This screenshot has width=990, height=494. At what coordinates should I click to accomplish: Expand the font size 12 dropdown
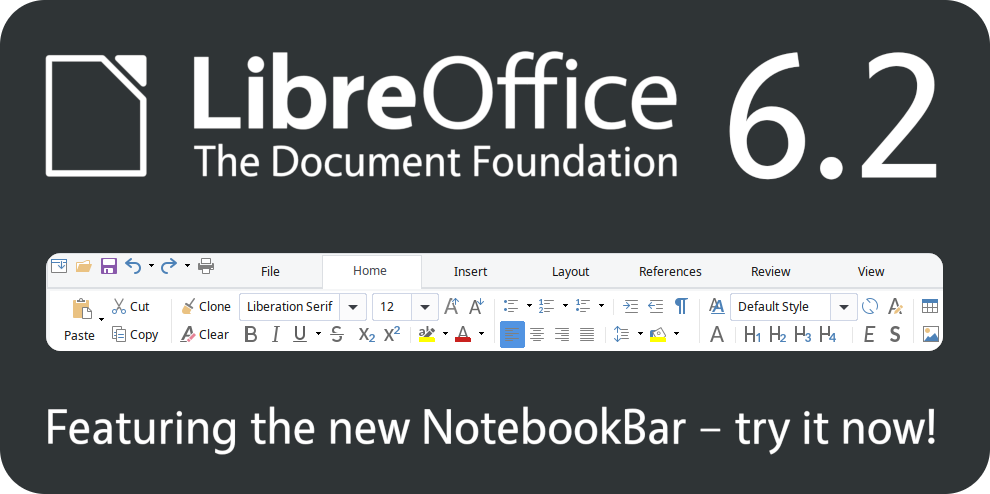(x=425, y=307)
